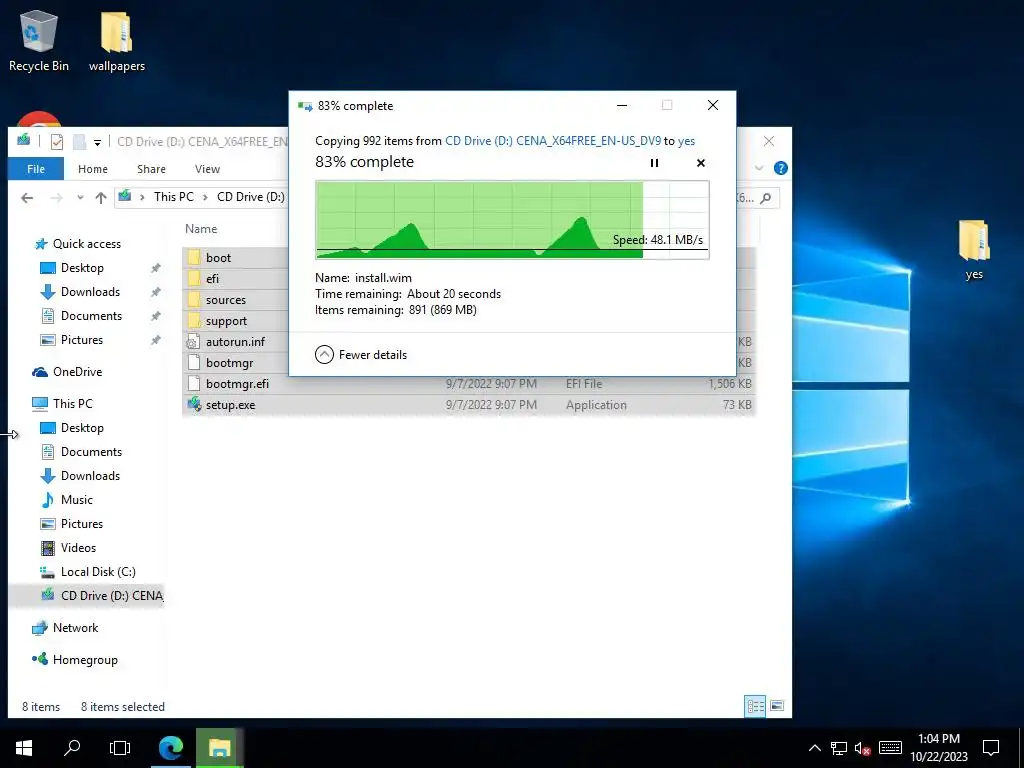Switch to the Home ribbon tab
1024x768 pixels.
[x=93, y=168]
